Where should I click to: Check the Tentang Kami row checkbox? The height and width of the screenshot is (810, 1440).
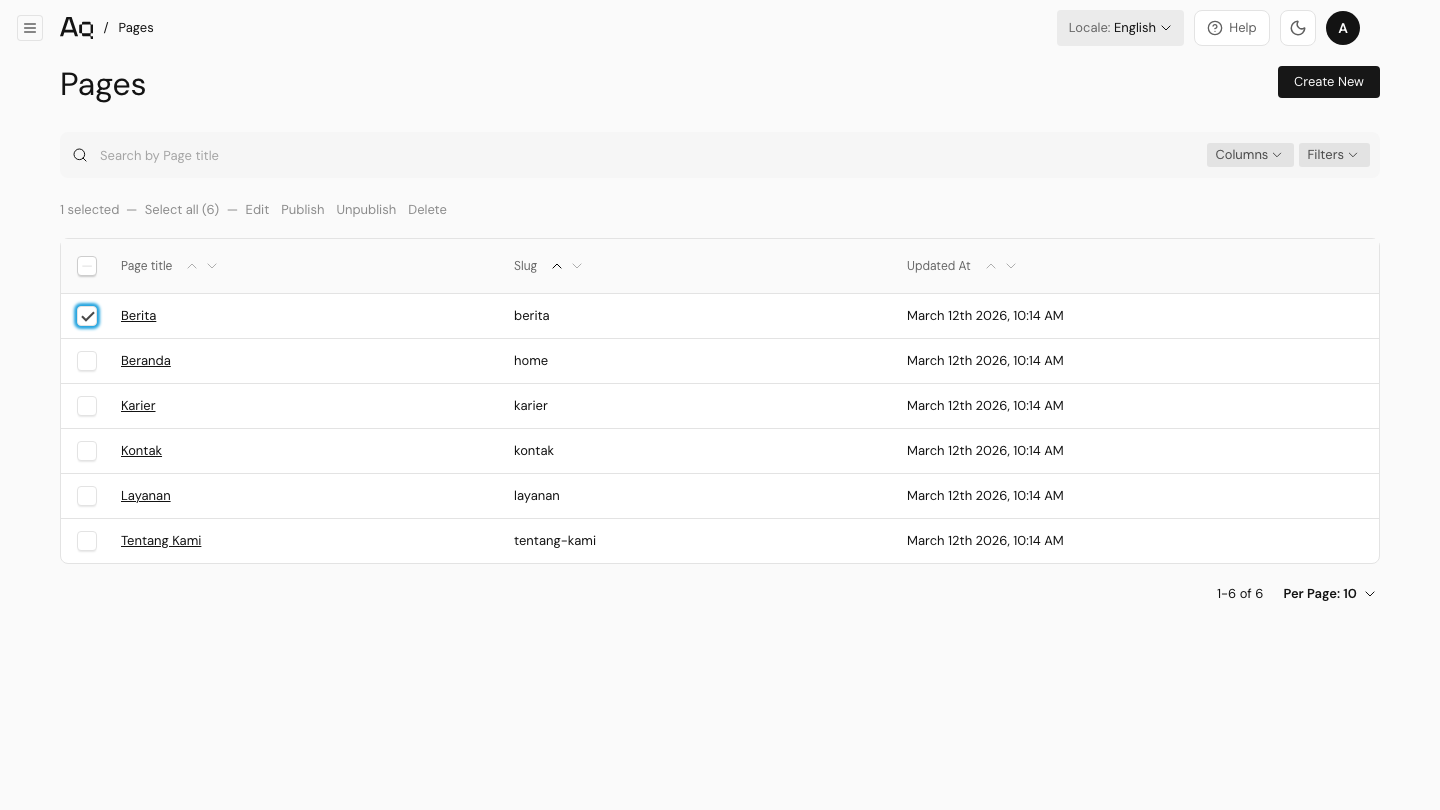(x=87, y=541)
